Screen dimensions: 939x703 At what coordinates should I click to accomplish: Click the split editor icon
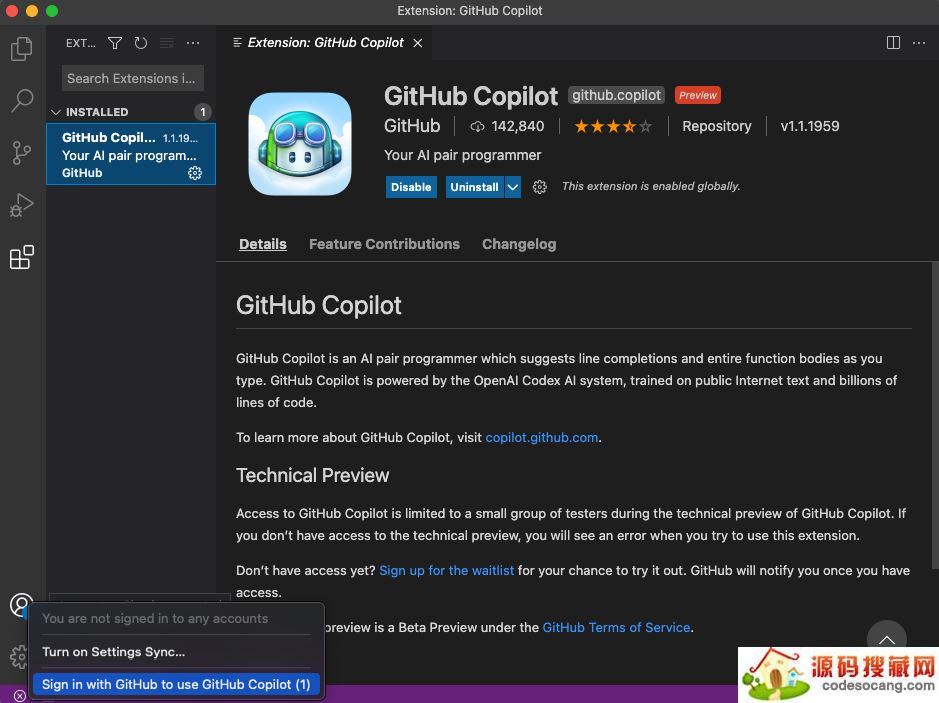point(893,43)
